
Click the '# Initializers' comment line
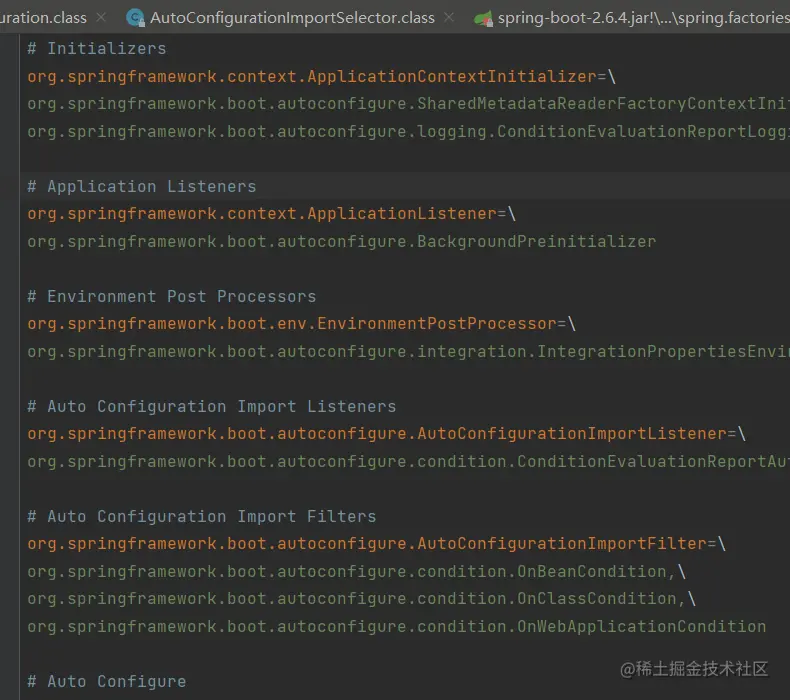tap(97, 48)
